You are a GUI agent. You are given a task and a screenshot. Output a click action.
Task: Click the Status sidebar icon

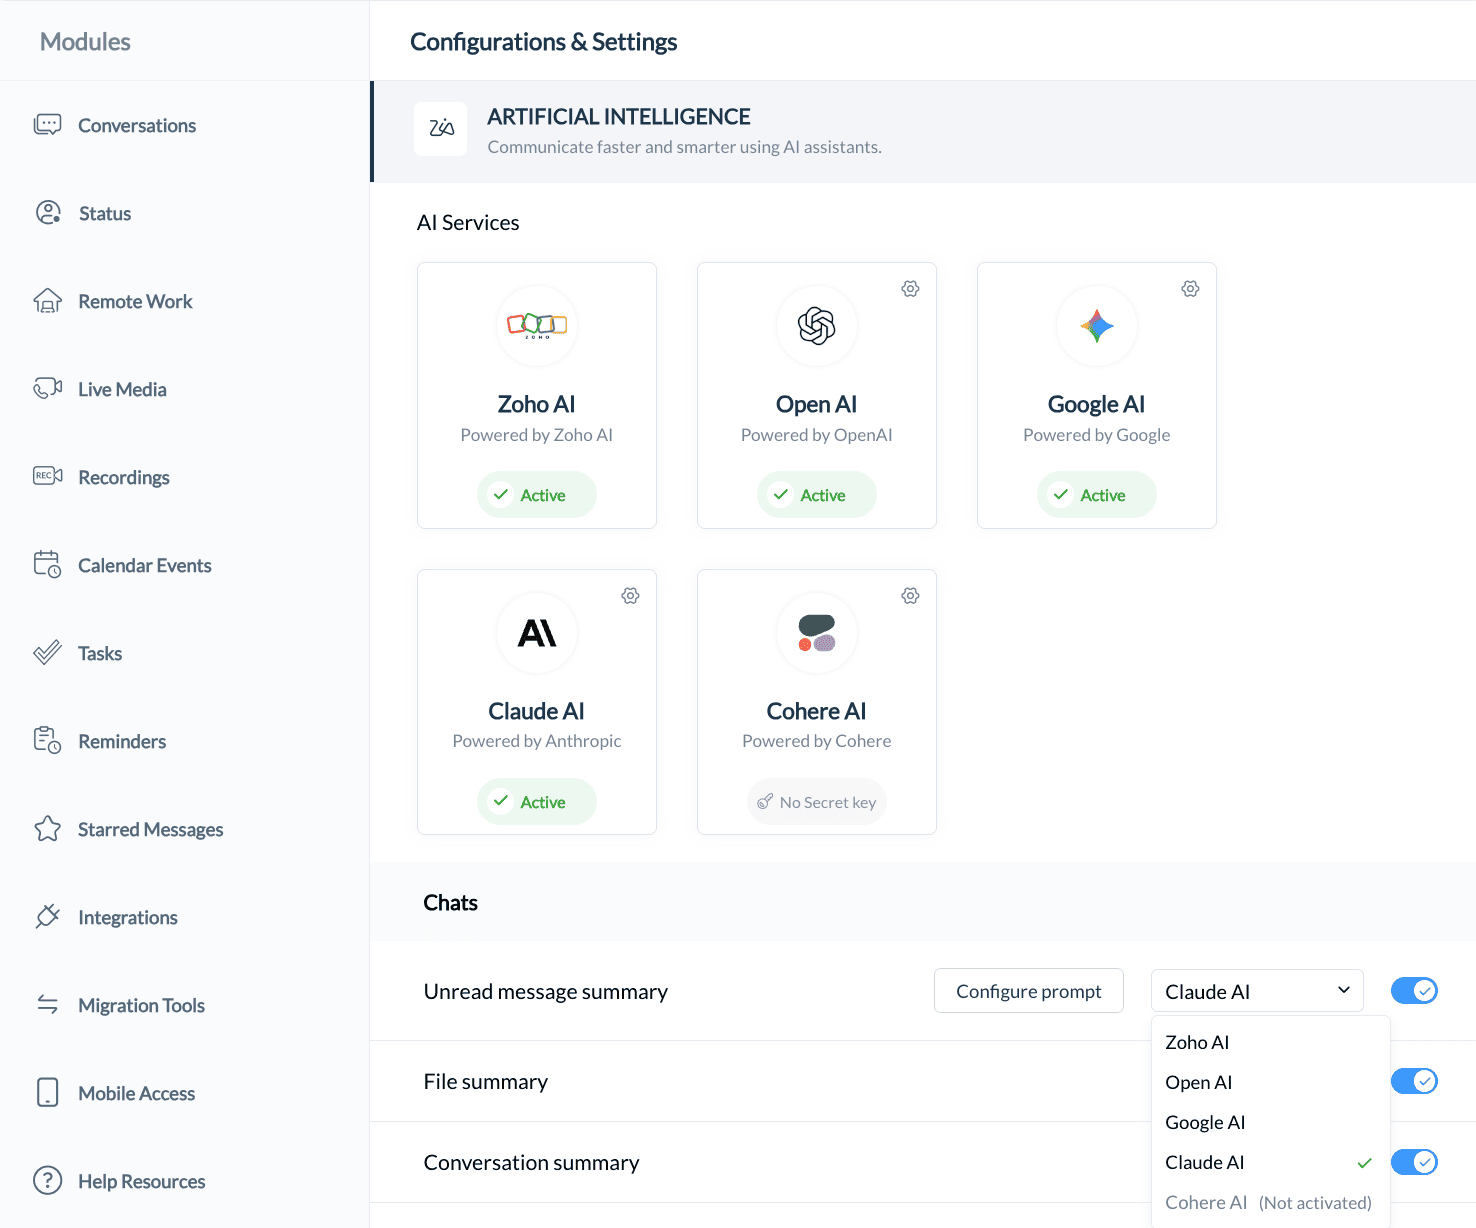coord(48,213)
